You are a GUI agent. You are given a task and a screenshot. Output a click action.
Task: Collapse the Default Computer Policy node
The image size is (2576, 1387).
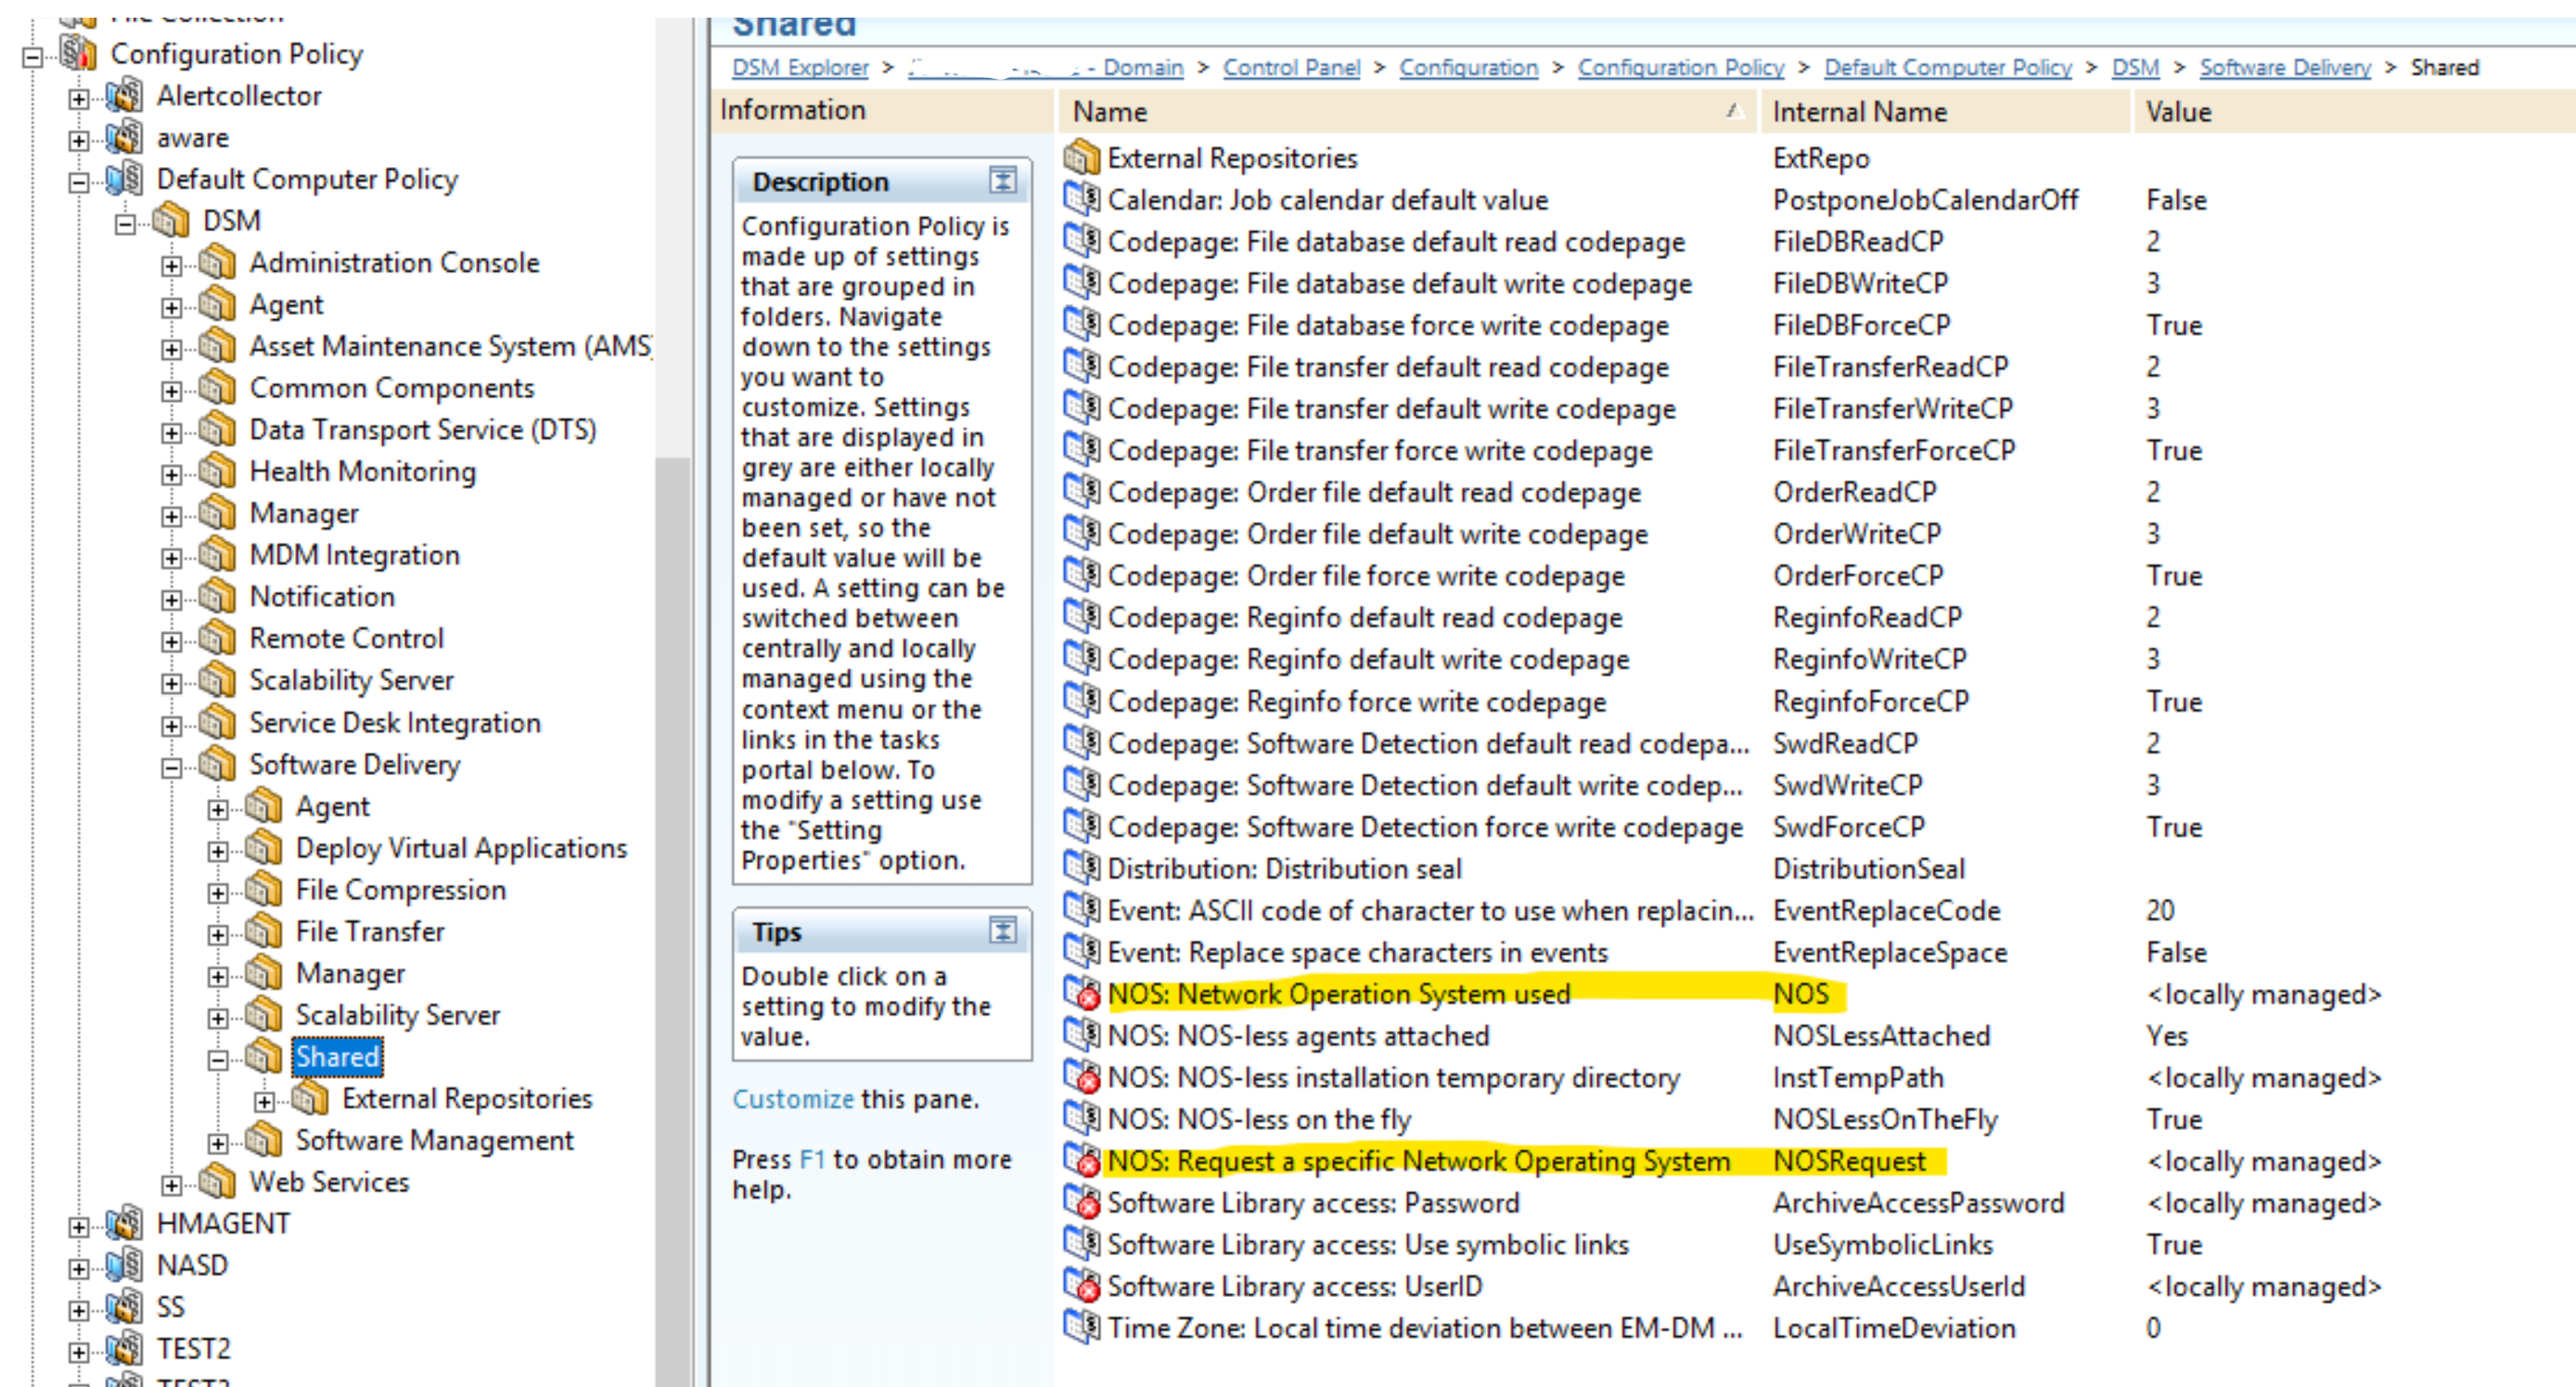point(79,183)
